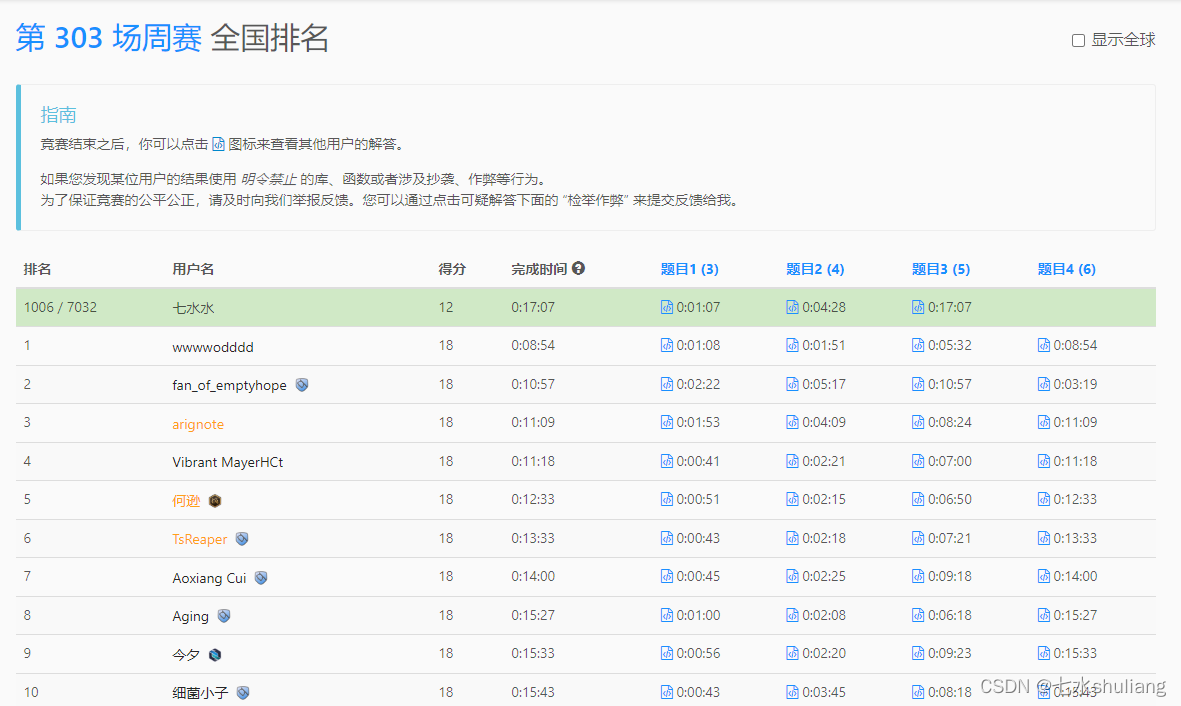Open Aoxiang Cui's user profile

[209, 578]
